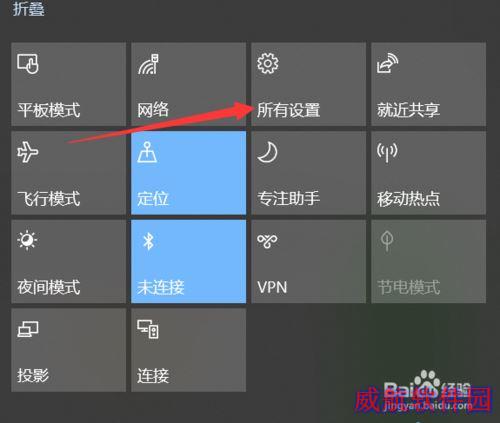Disable the 定位 location tile
The height and width of the screenshot is (423, 500).
pos(189,173)
